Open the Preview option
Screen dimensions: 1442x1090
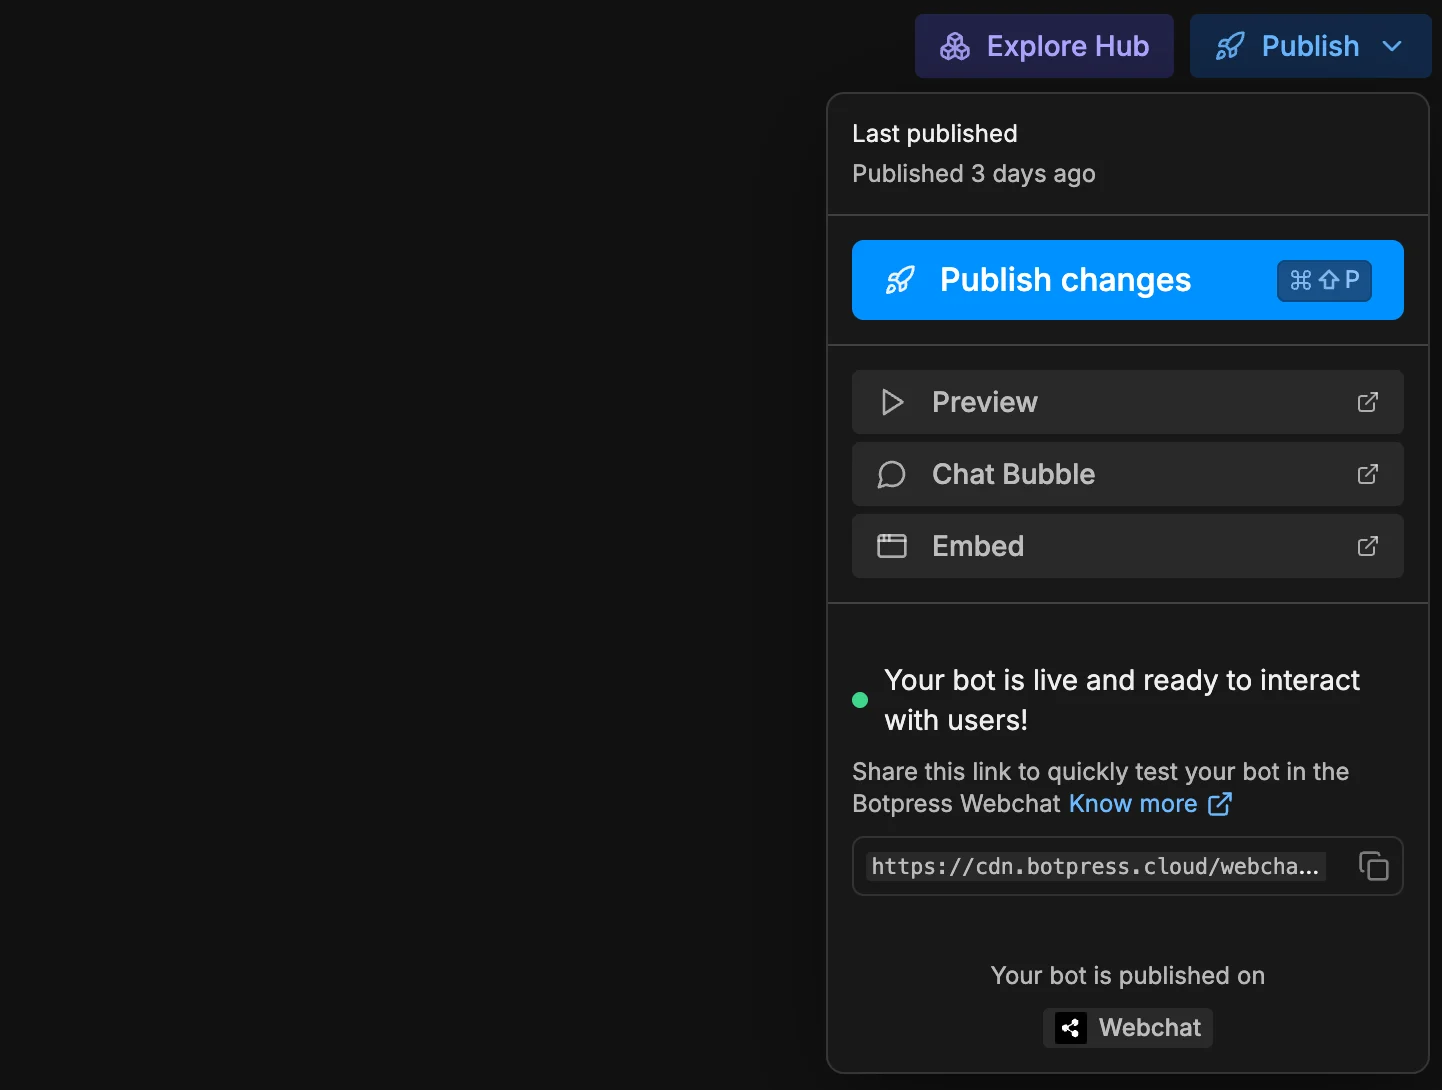(1128, 402)
